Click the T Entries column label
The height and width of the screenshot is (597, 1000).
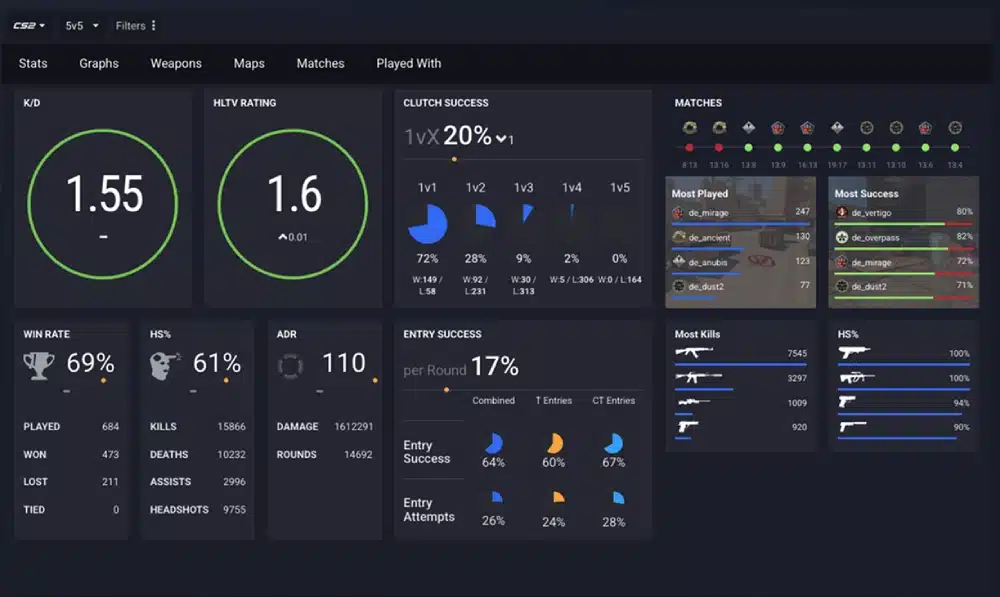[x=554, y=401]
